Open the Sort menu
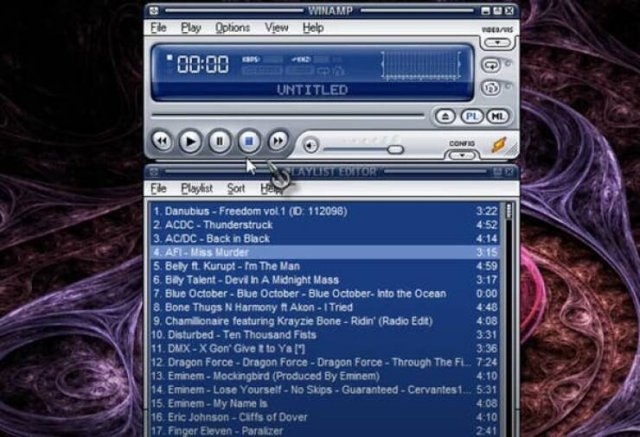Image resolution: width=640 pixels, height=437 pixels. coord(236,189)
